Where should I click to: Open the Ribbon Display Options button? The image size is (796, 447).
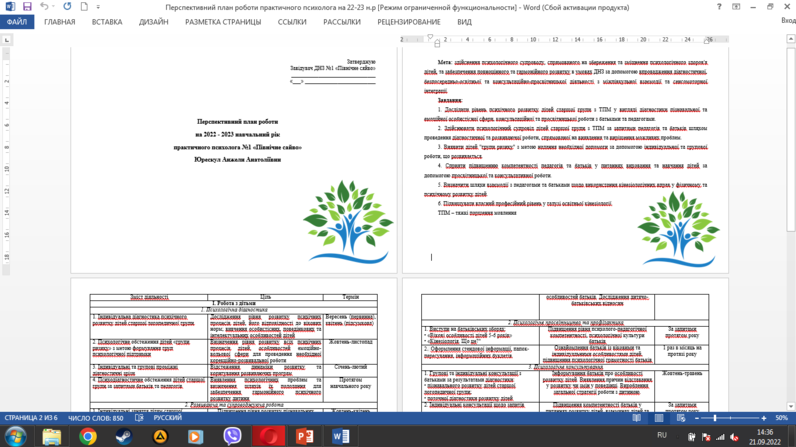point(736,7)
